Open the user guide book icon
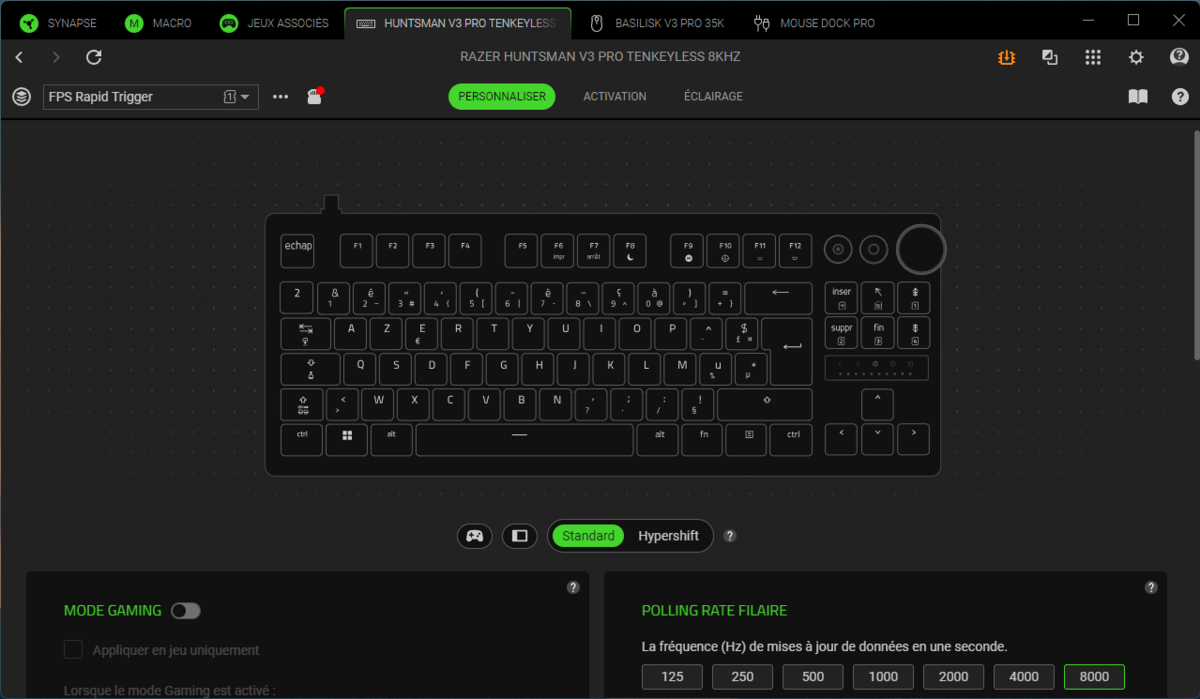 (1138, 97)
